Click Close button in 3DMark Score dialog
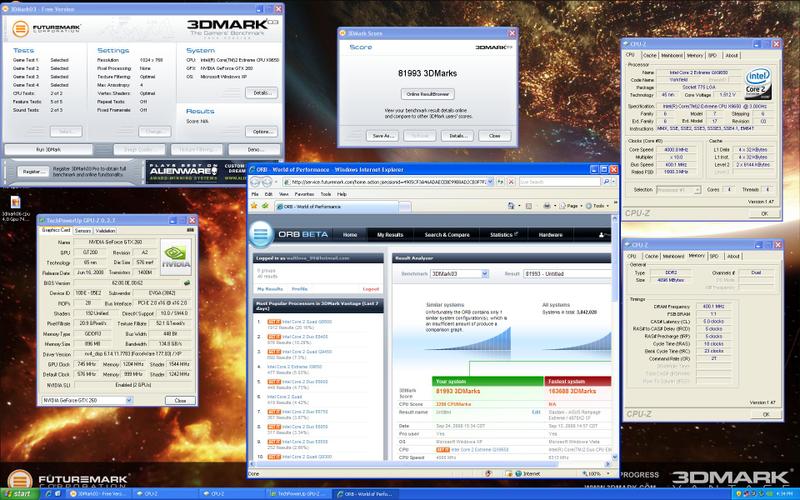Image resolution: width=800 pixels, height=500 pixels. (494, 136)
